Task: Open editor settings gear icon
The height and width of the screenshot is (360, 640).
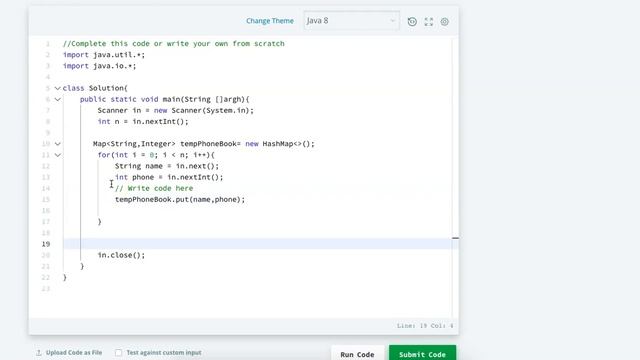Action: [444, 22]
